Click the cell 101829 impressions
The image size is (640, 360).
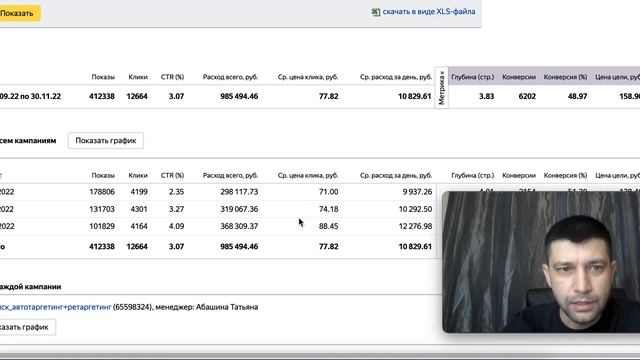[102, 226]
